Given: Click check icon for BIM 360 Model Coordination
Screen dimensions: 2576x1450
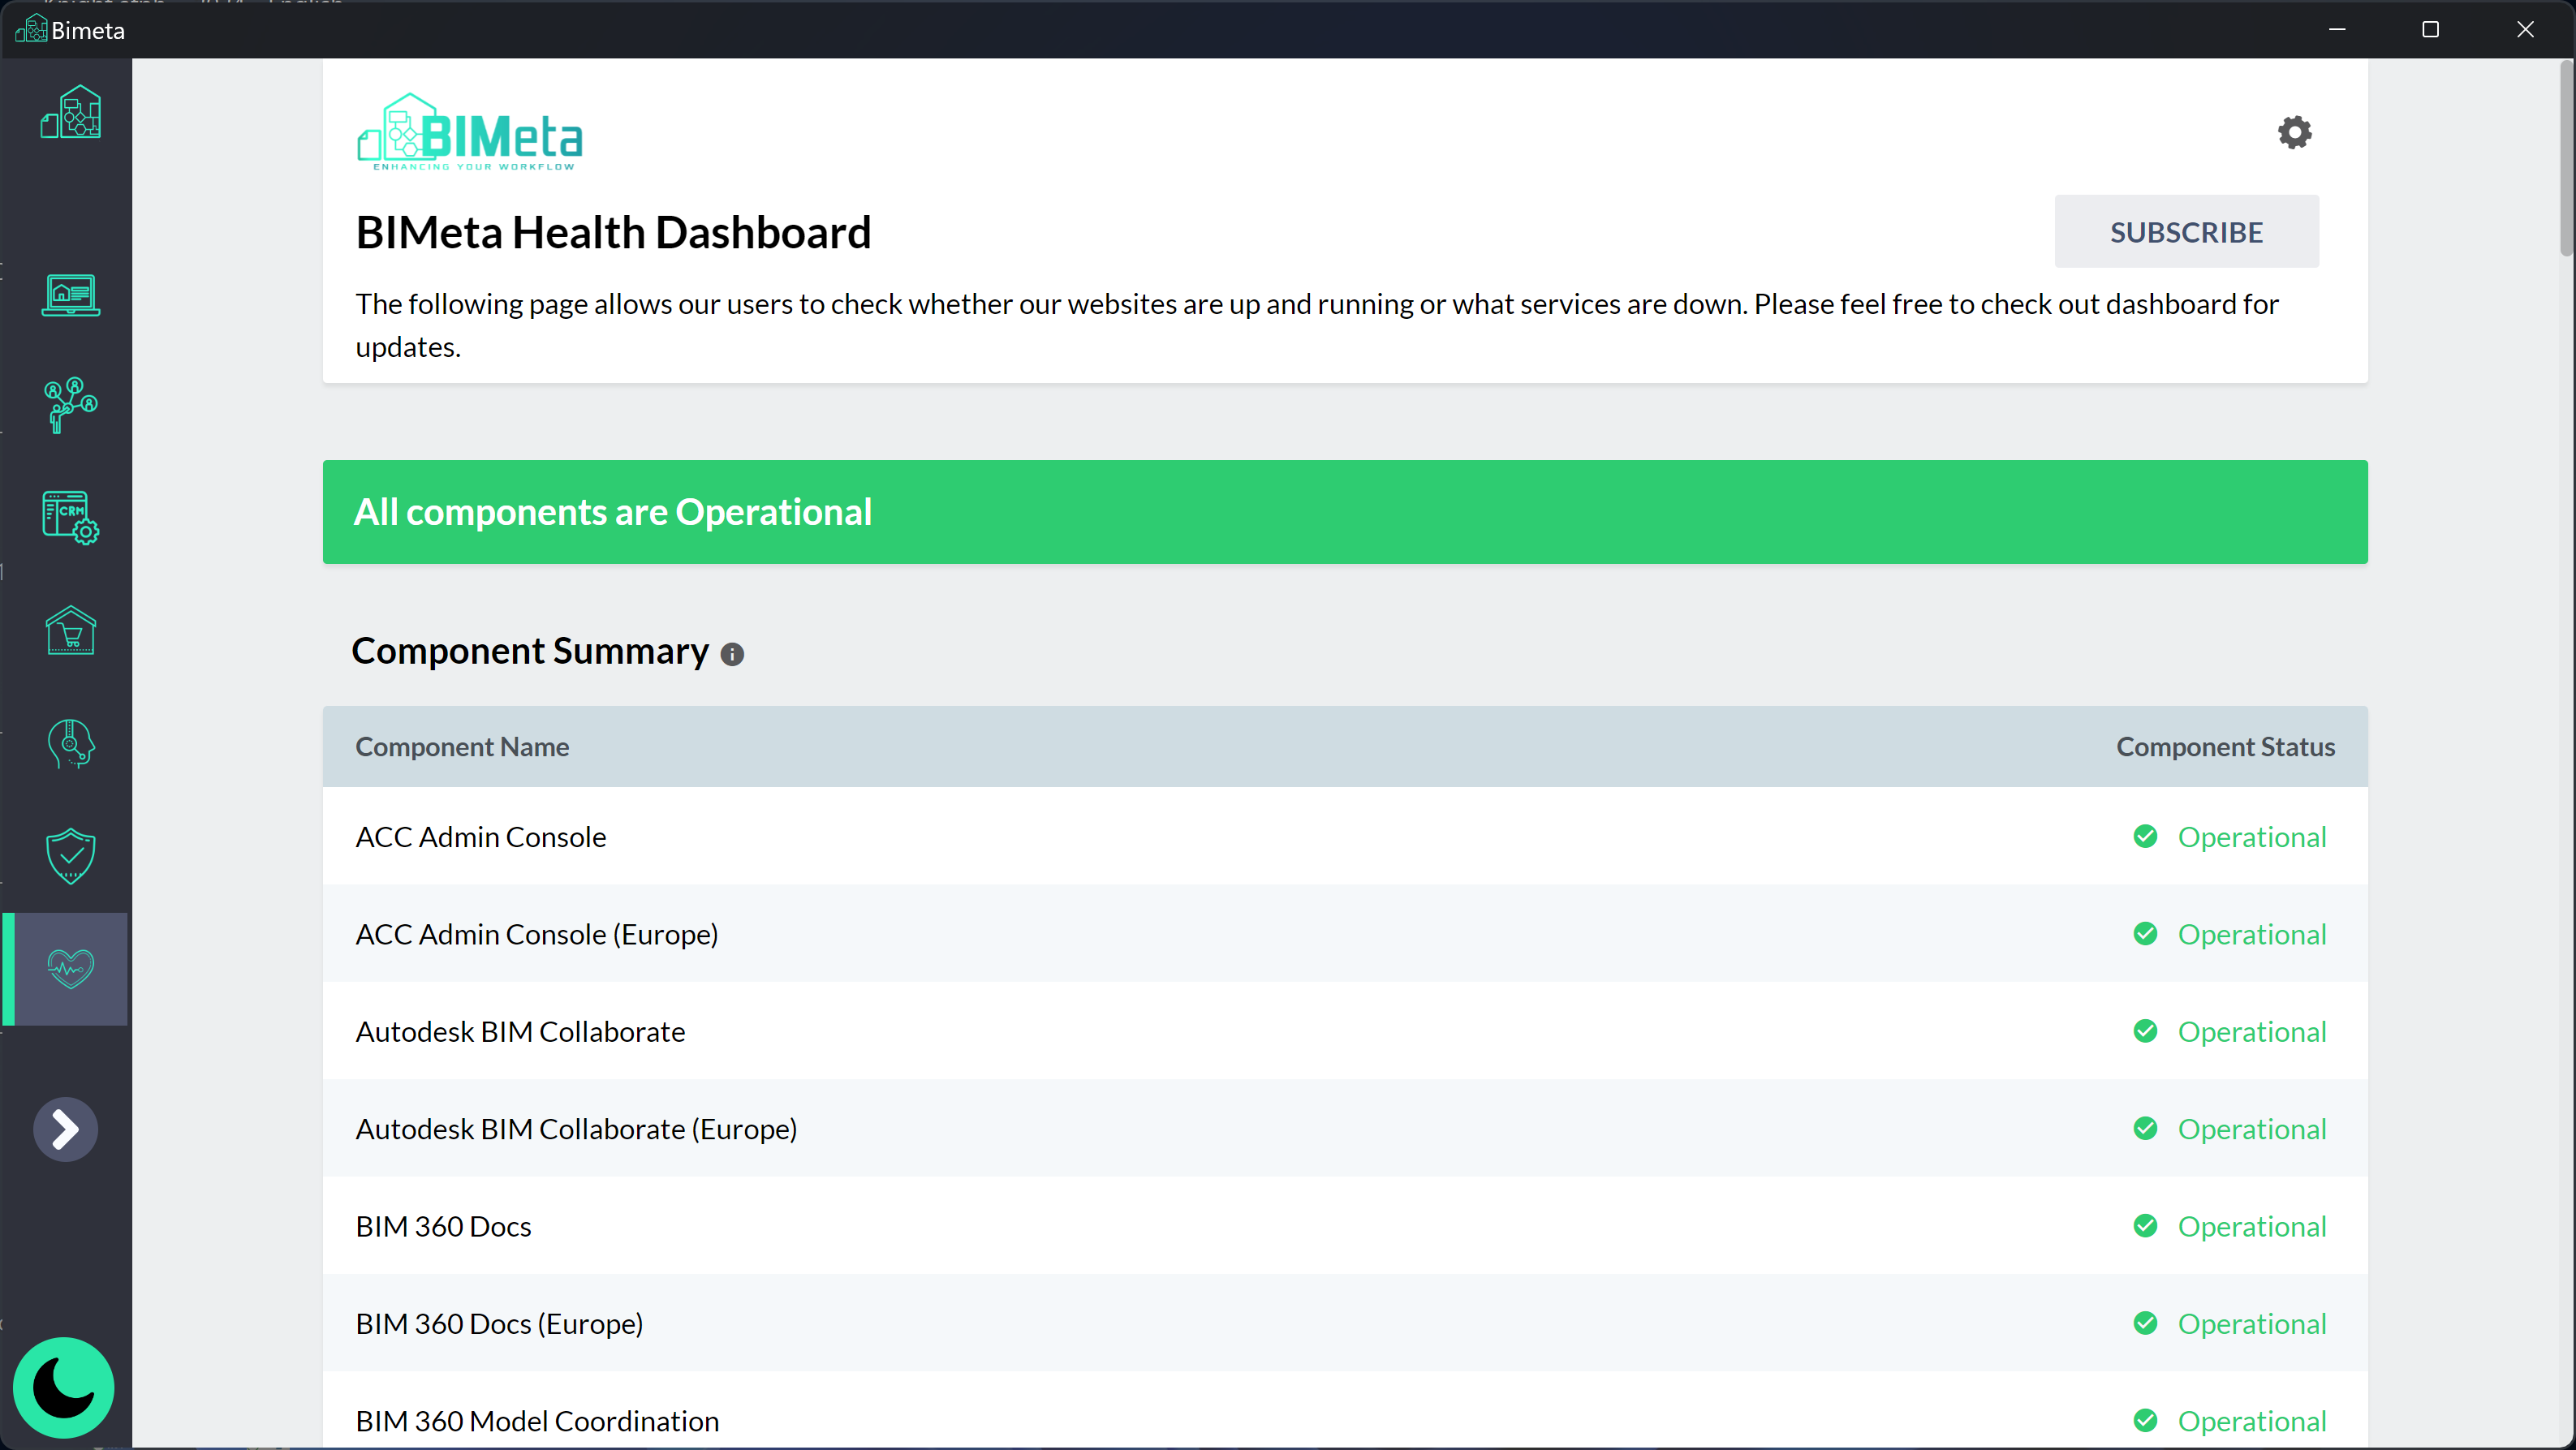Looking at the screenshot, I should [2145, 1420].
